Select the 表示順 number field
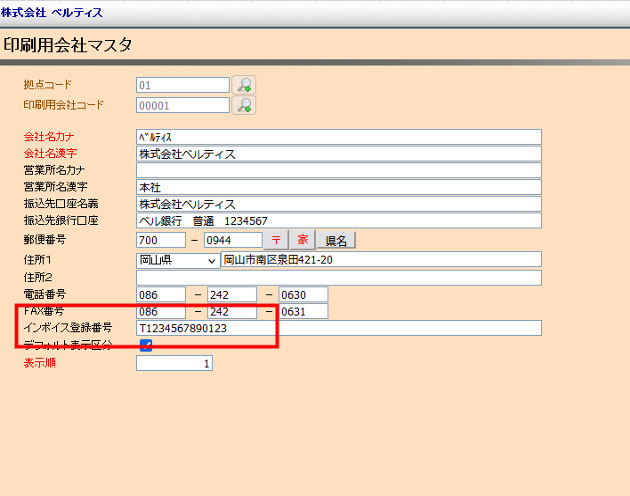 [174, 364]
